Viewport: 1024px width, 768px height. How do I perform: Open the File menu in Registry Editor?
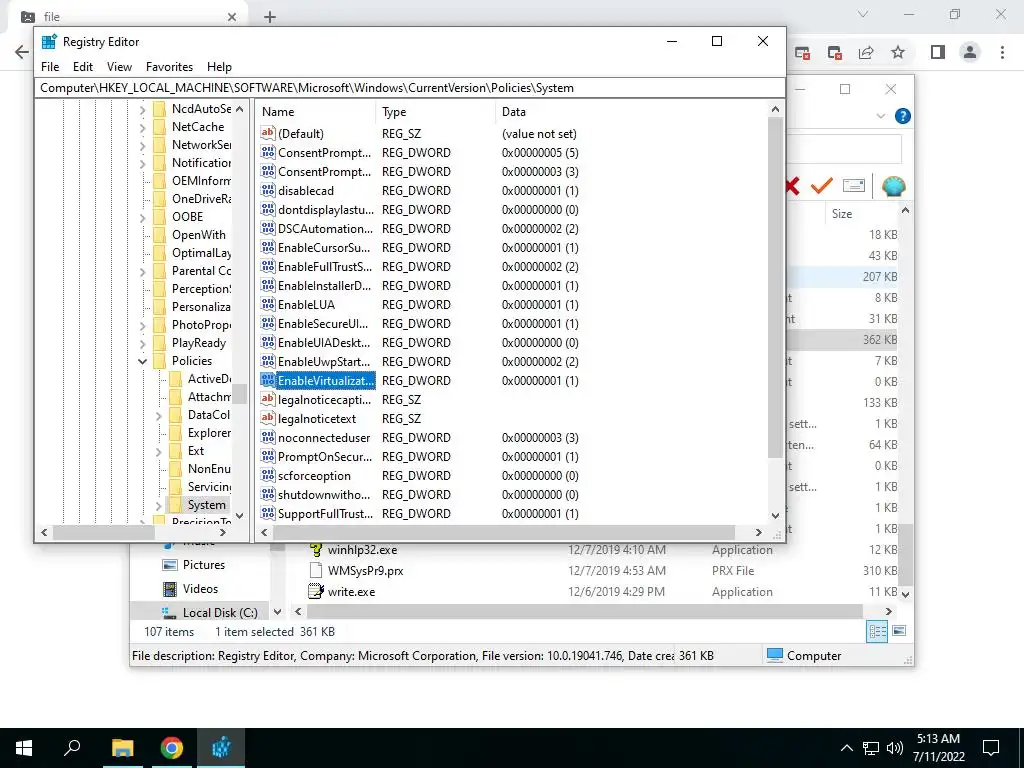click(50, 67)
